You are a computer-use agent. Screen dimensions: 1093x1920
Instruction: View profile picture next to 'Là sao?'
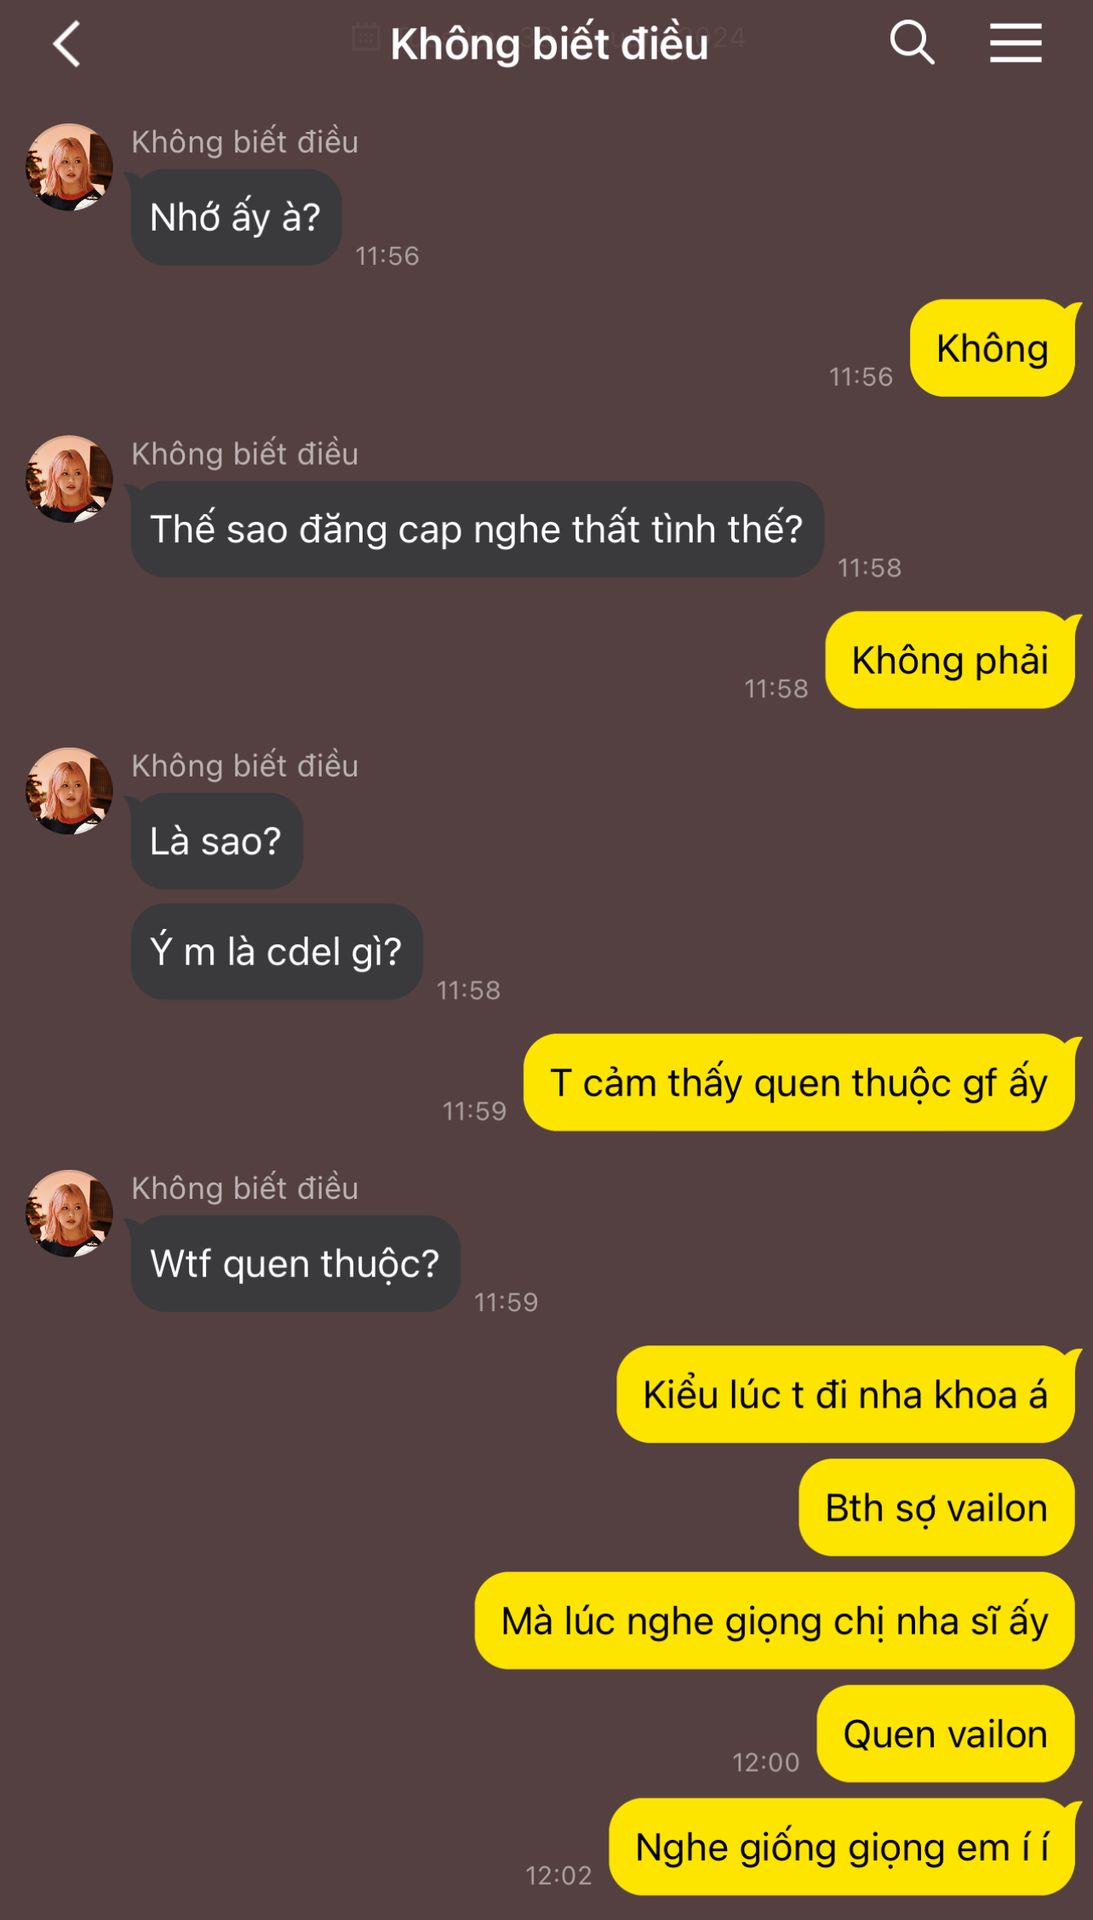tap(69, 791)
